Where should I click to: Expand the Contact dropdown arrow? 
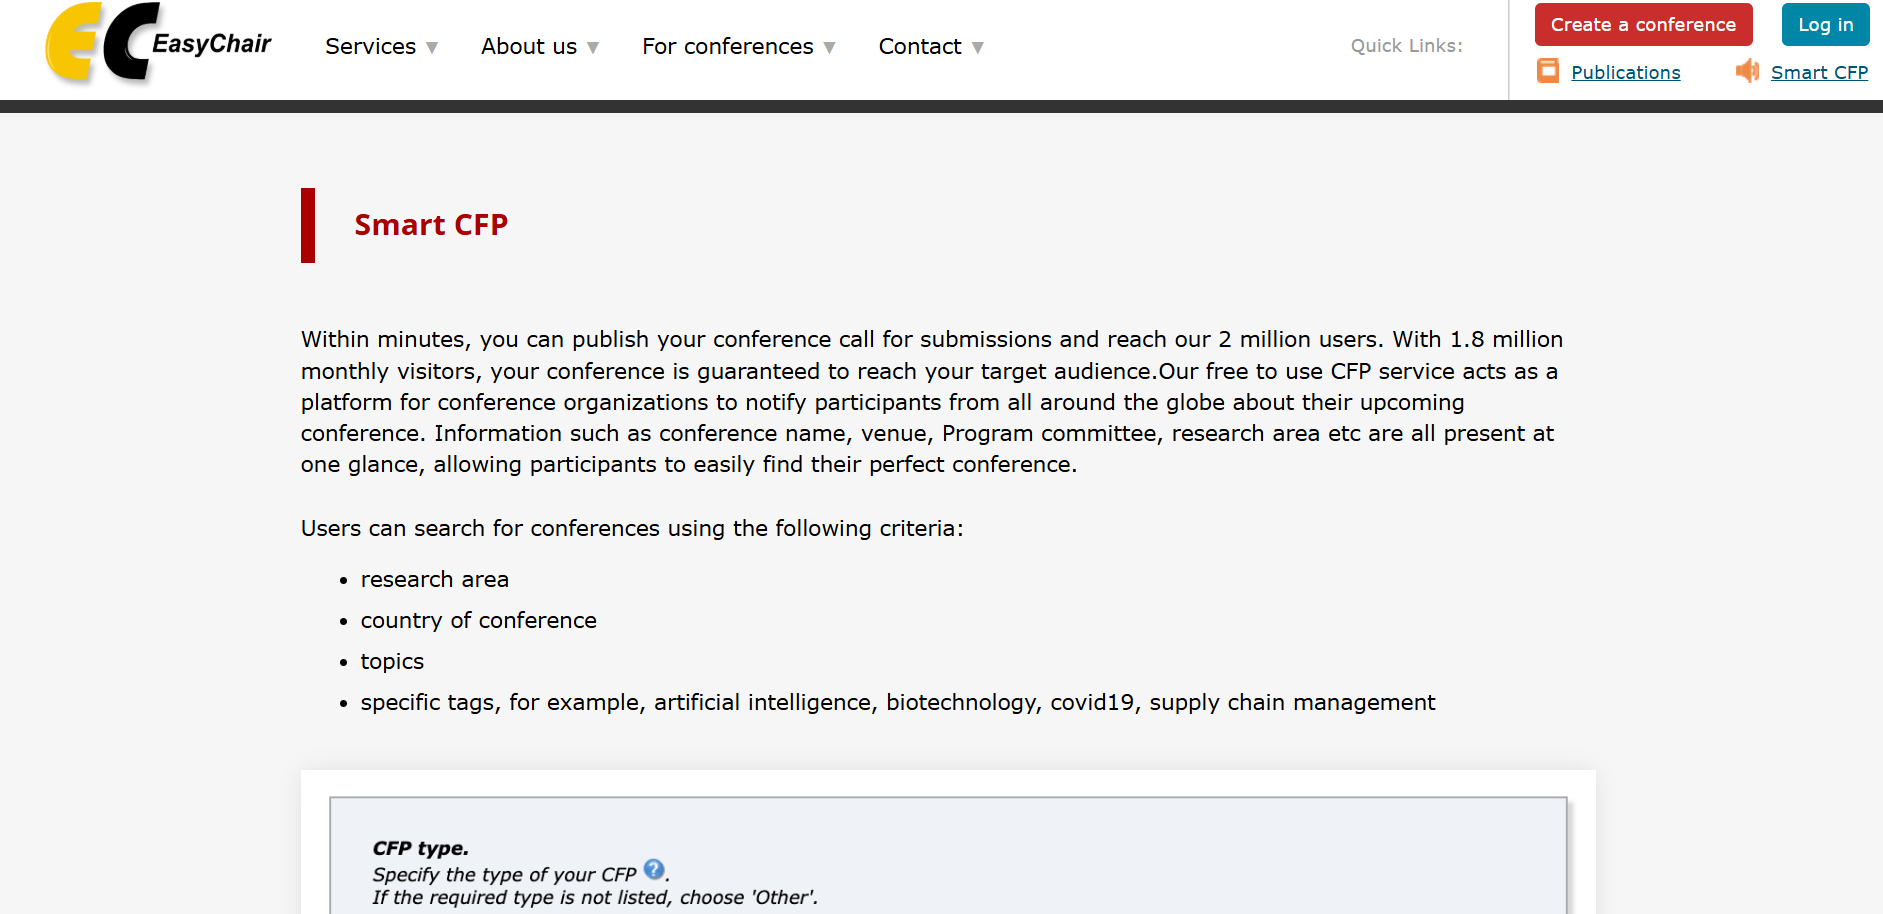point(977,48)
